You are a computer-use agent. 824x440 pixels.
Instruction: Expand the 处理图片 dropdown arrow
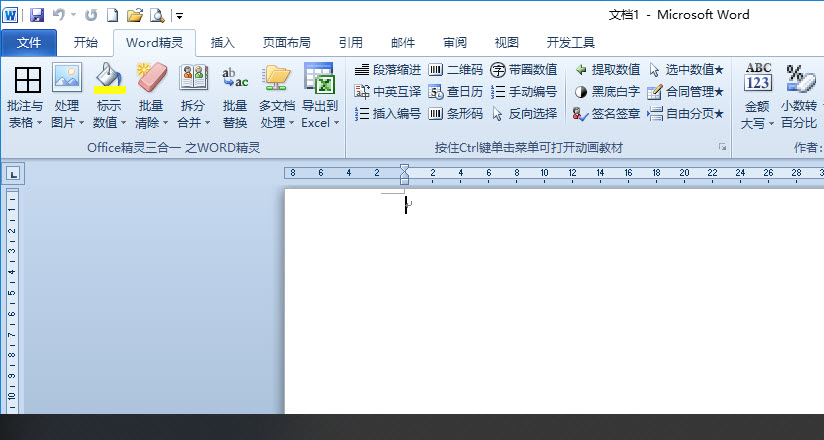pos(81,124)
